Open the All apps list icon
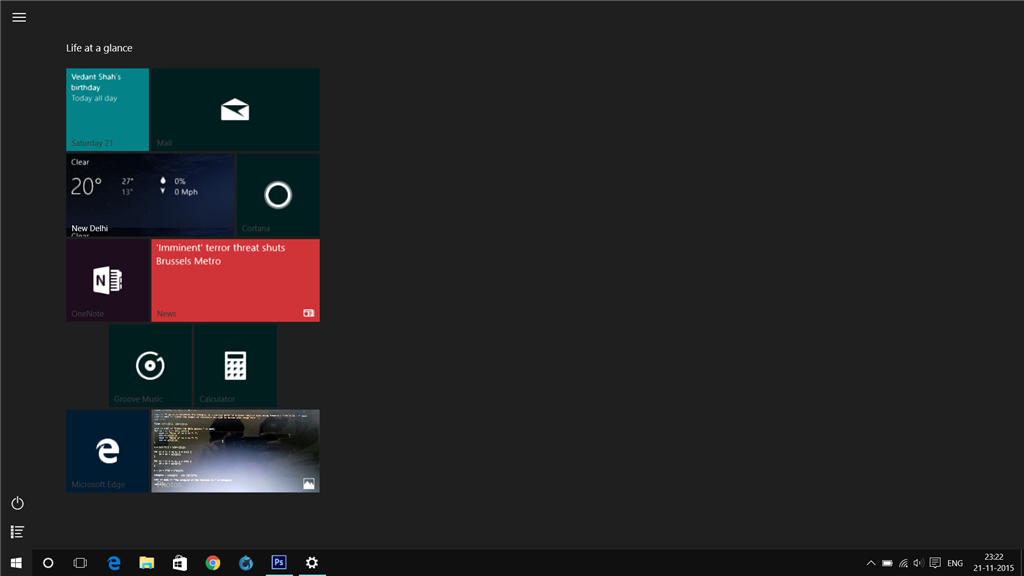The width and height of the screenshot is (1024, 576). [x=18, y=532]
